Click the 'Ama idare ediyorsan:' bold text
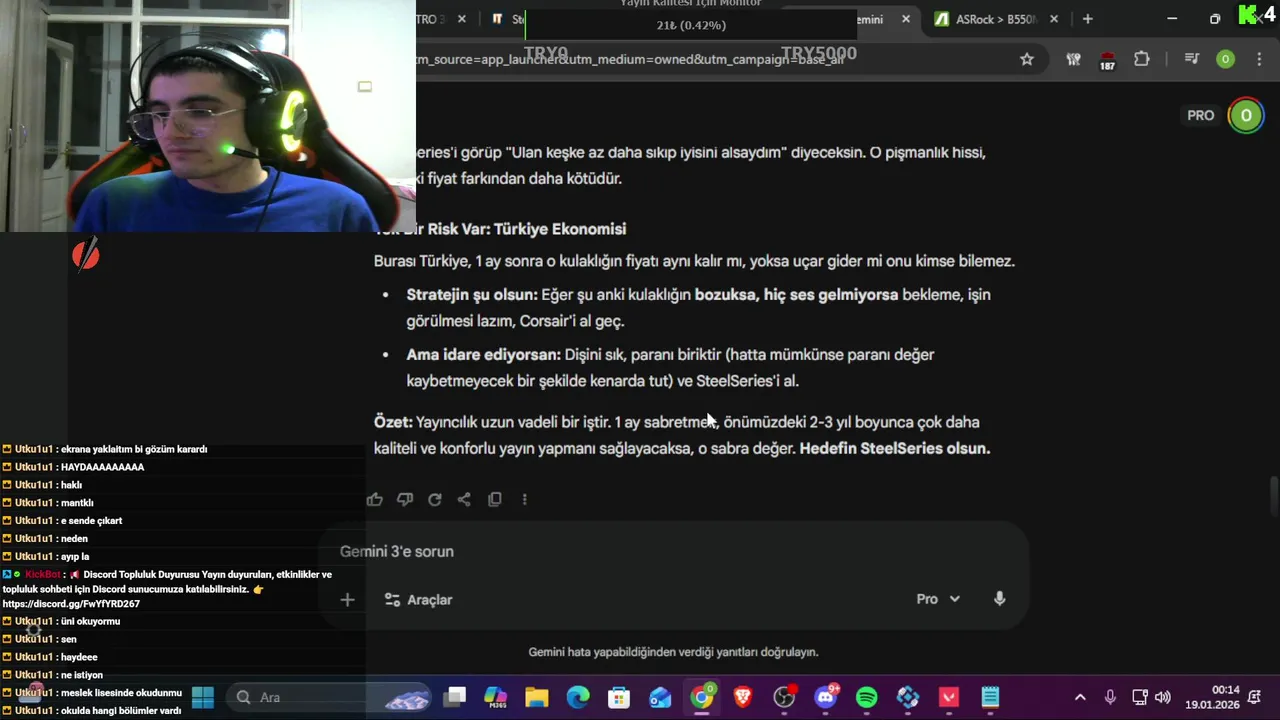The height and width of the screenshot is (720, 1280). [484, 354]
